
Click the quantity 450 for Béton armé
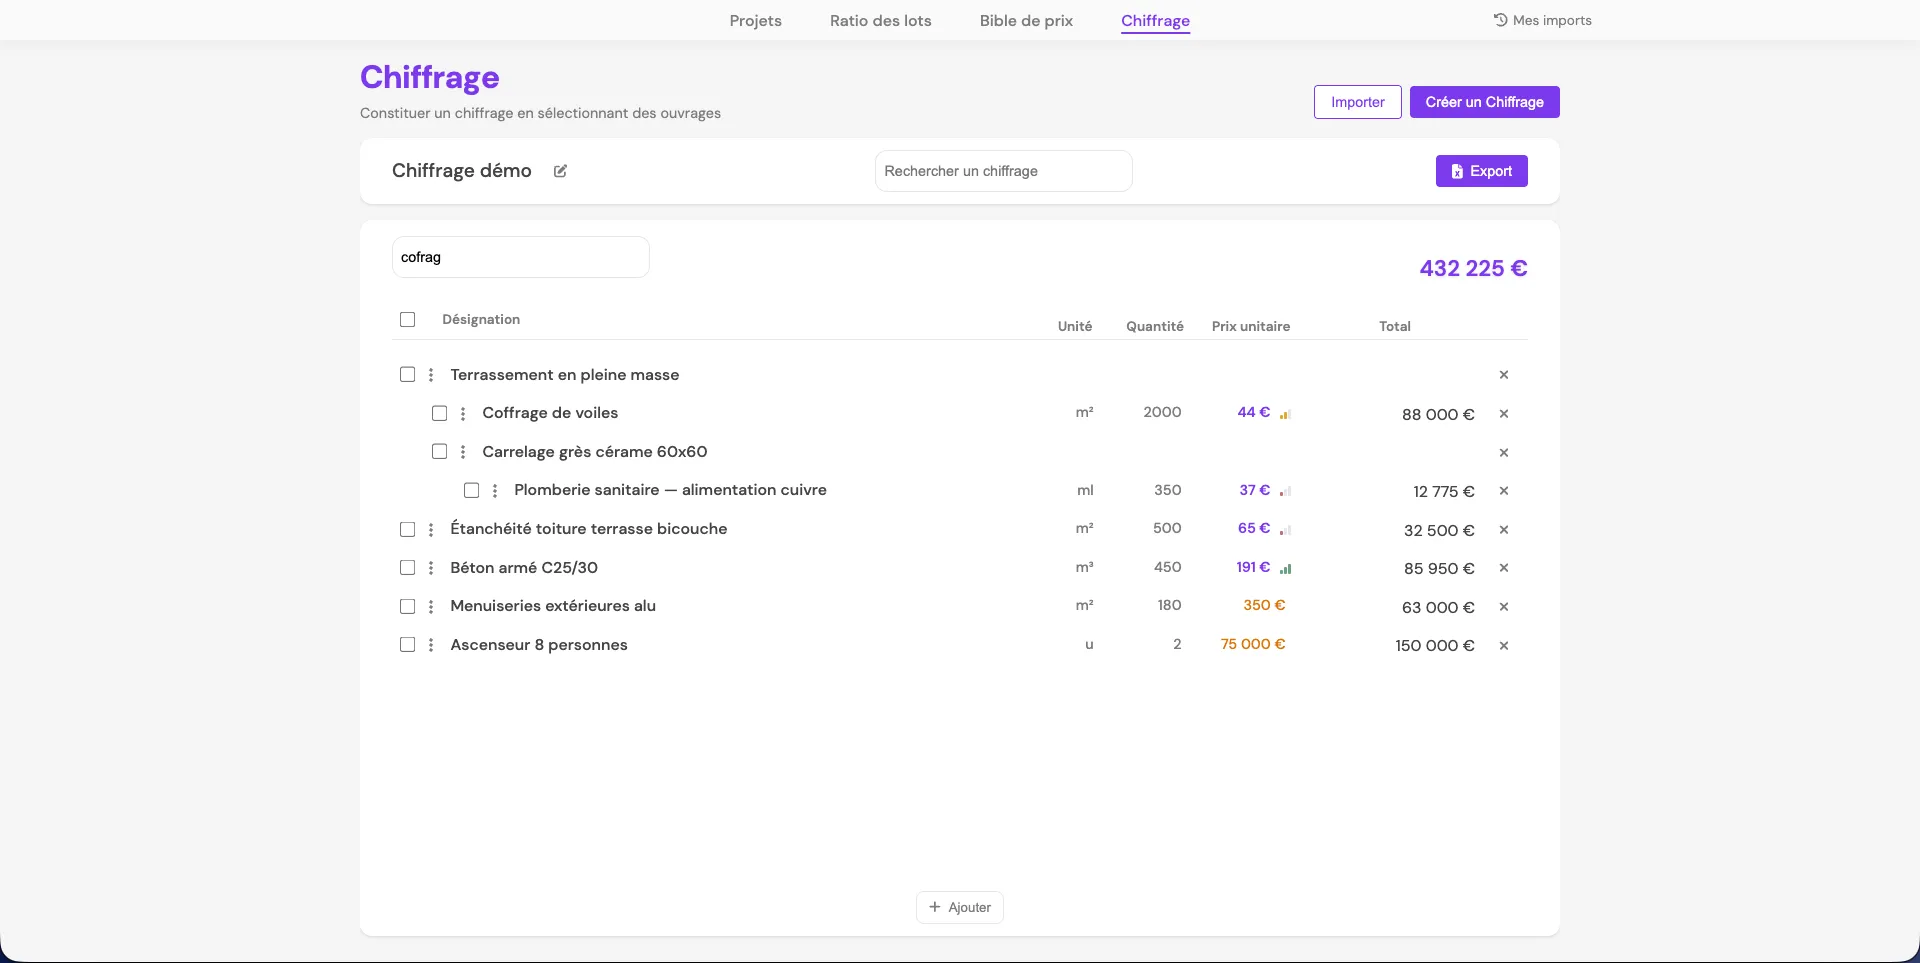(1167, 567)
